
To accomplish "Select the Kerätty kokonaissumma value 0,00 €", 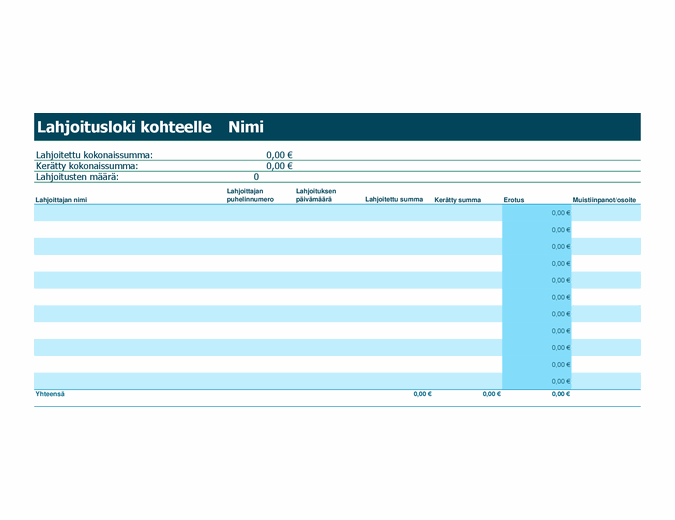I will pos(279,166).
